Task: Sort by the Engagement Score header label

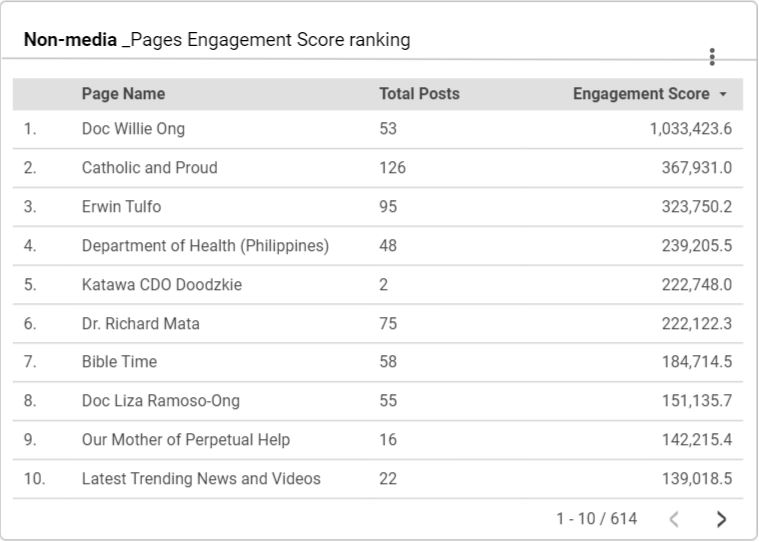Action: (641, 93)
